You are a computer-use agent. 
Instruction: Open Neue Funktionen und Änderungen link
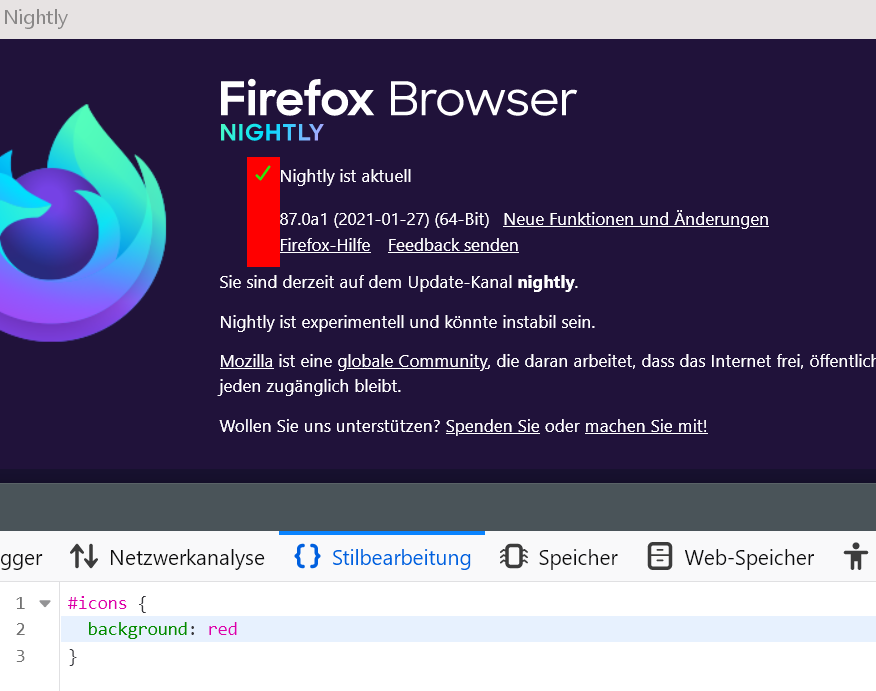(x=636, y=219)
